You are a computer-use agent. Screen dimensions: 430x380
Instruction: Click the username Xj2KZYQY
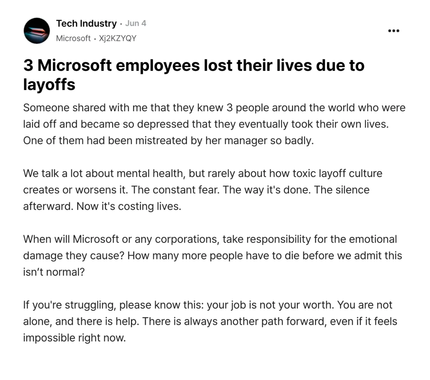(x=118, y=38)
